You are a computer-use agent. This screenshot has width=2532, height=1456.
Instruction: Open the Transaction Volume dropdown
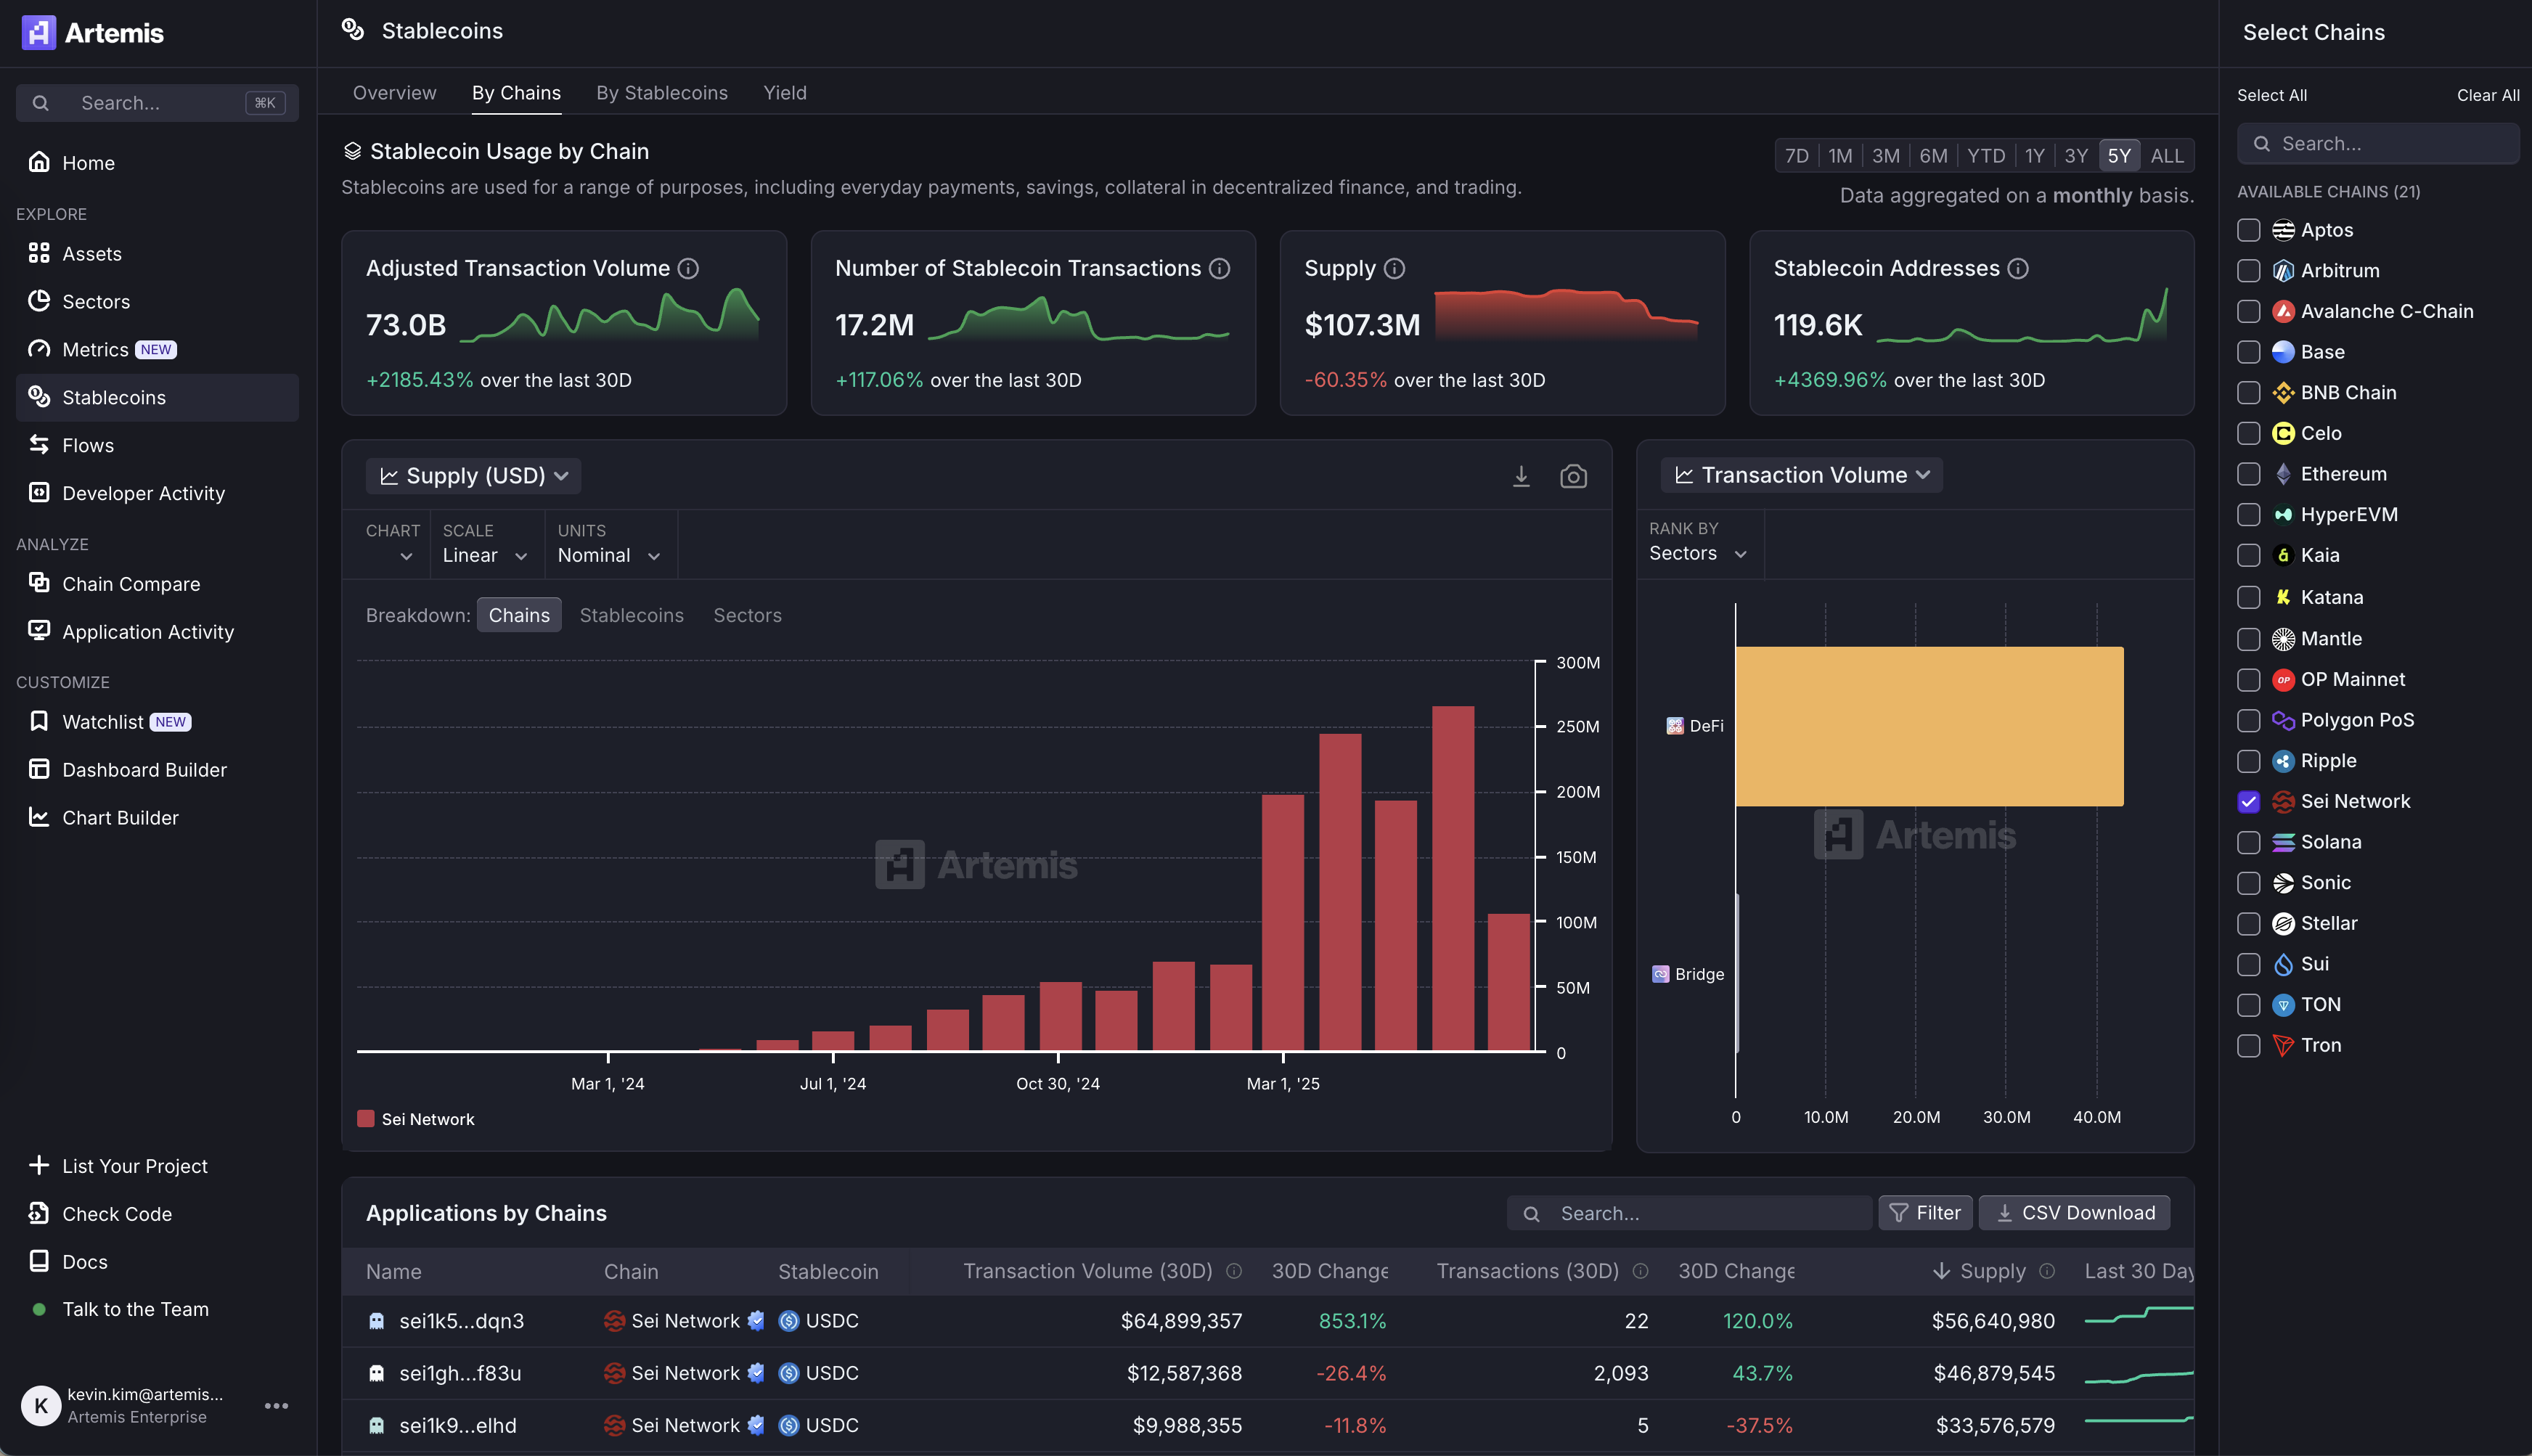coord(1802,475)
